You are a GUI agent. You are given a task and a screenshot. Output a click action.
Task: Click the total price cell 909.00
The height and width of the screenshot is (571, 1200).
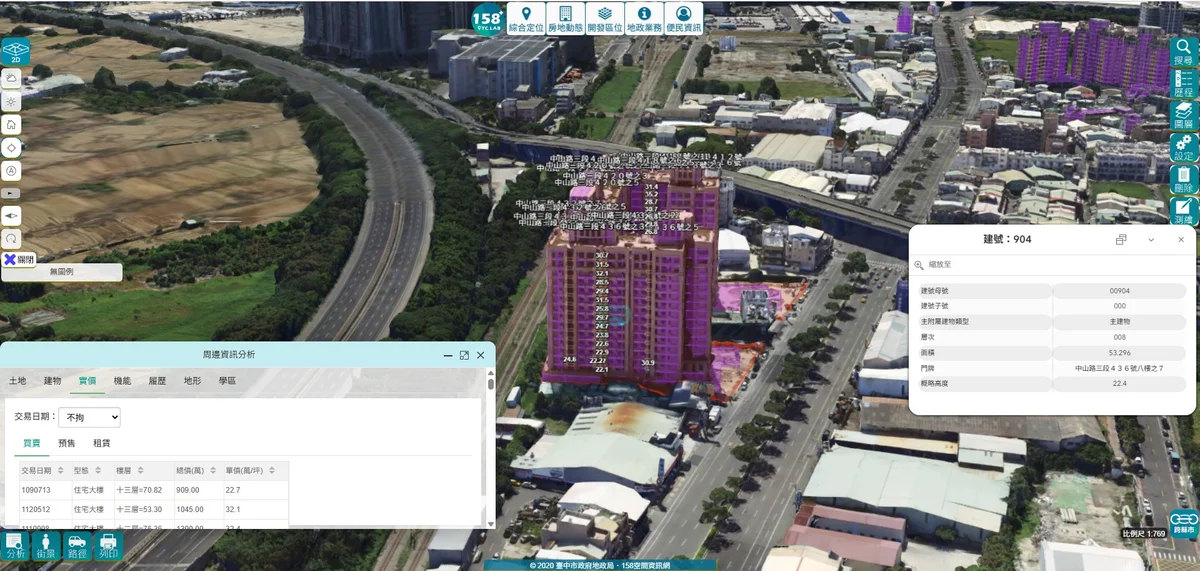[197, 491]
